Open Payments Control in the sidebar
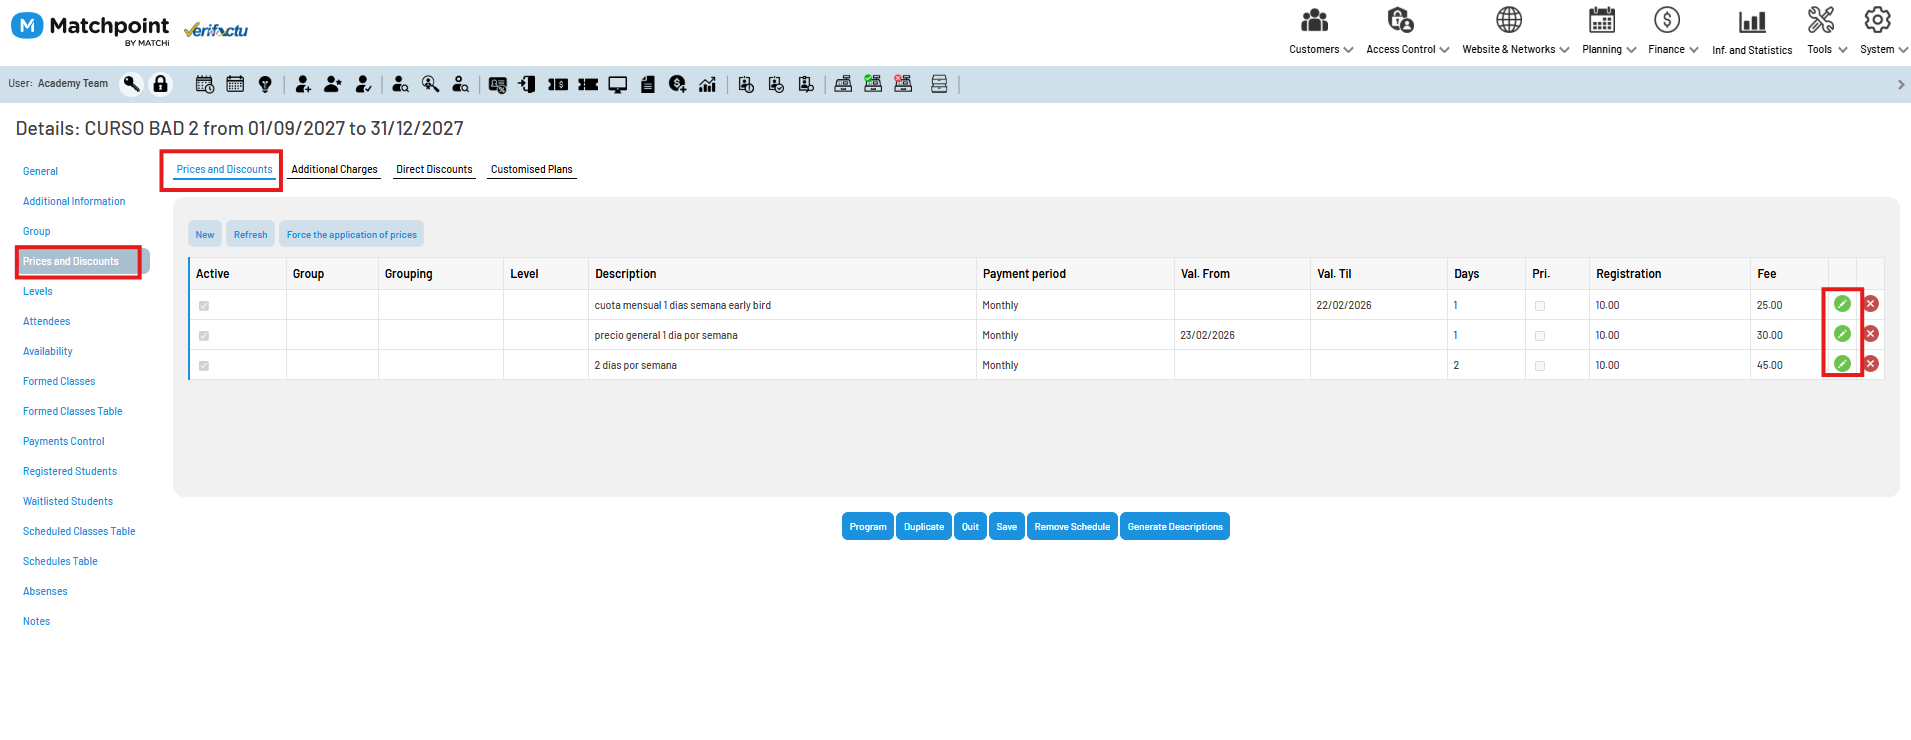Viewport: 1911px width, 740px height. click(64, 442)
